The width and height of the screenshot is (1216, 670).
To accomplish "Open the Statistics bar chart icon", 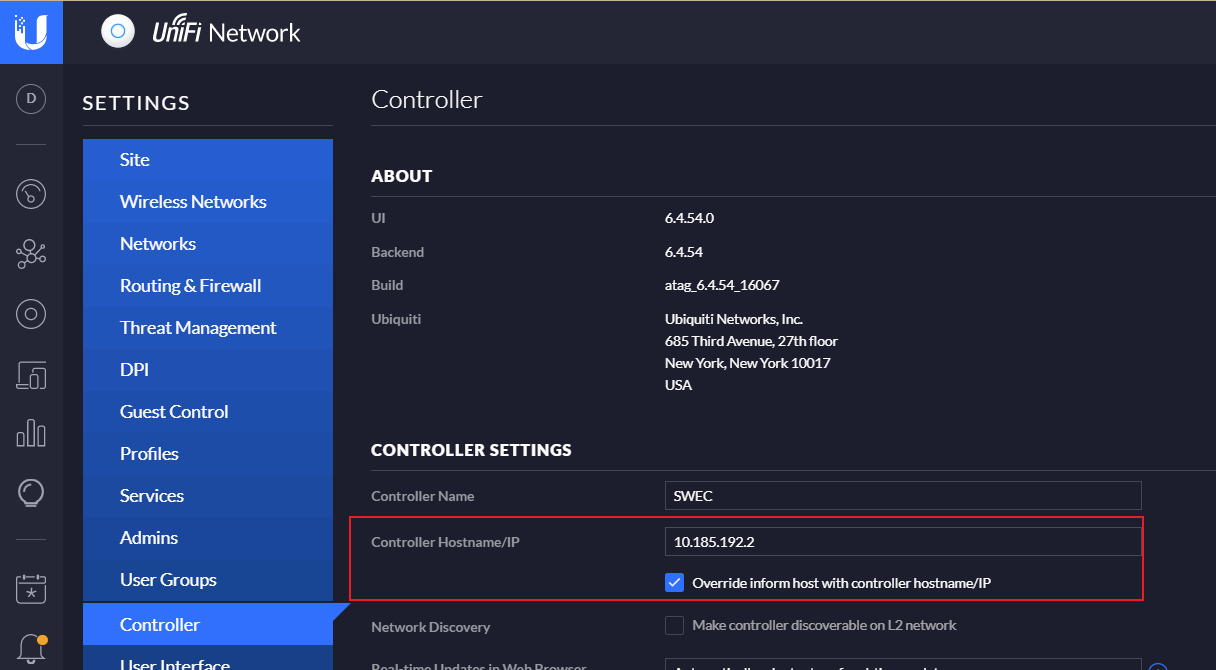I will click(x=31, y=433).
